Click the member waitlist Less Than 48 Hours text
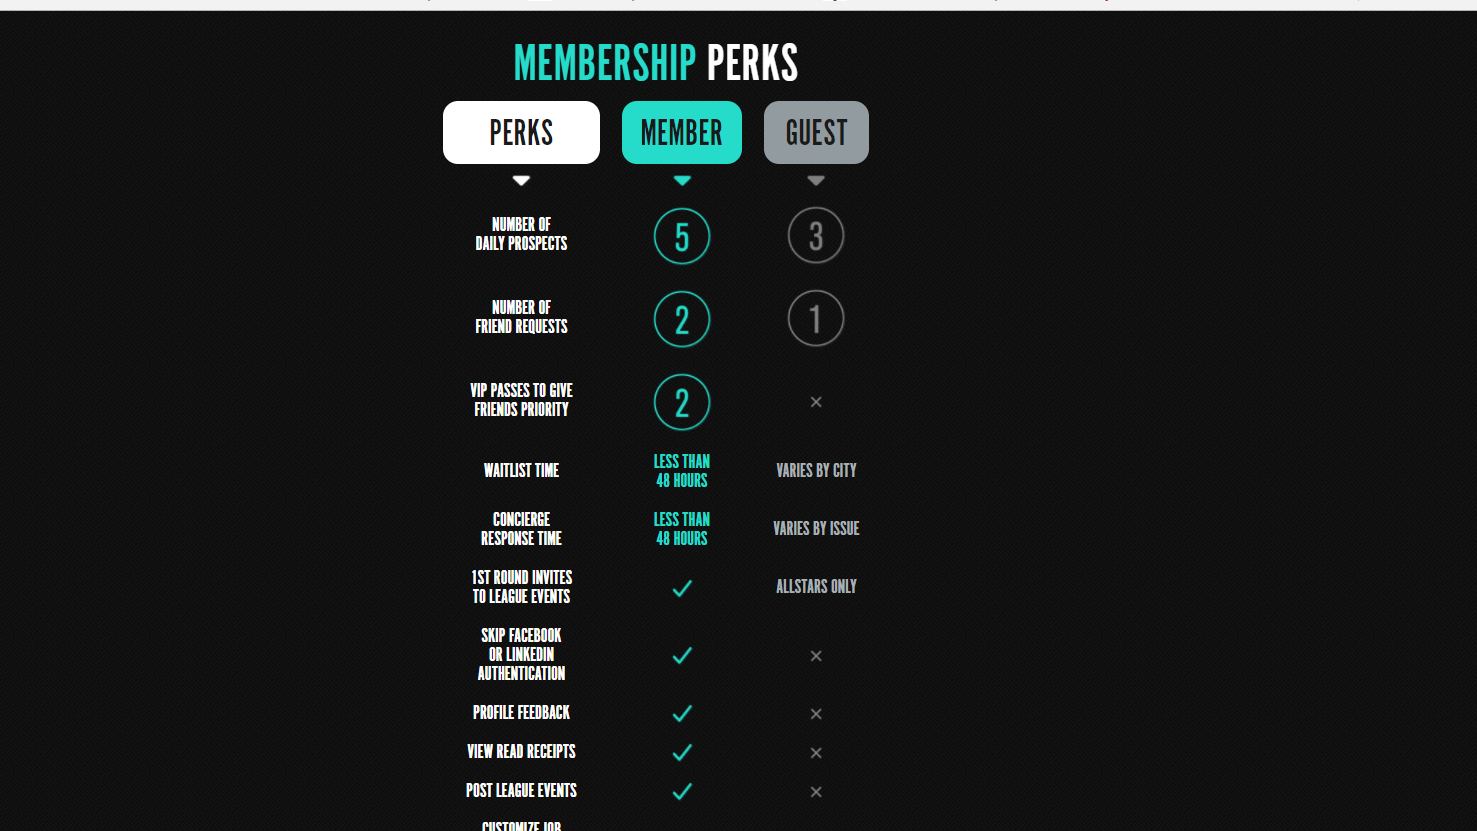This screenshot has width=1477, height=831. coord(682,471)
